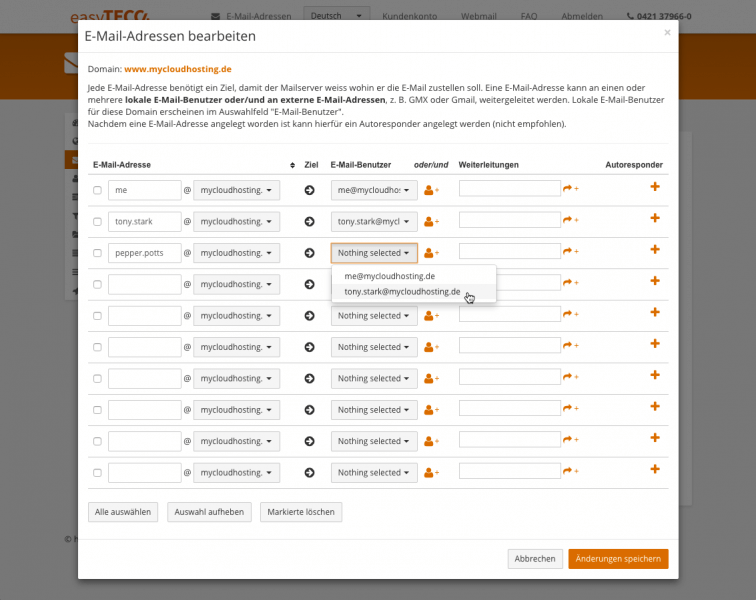756x600 pixels.
Task: Open Nothing selected dropdown in last row
Action: coord(374,473)
